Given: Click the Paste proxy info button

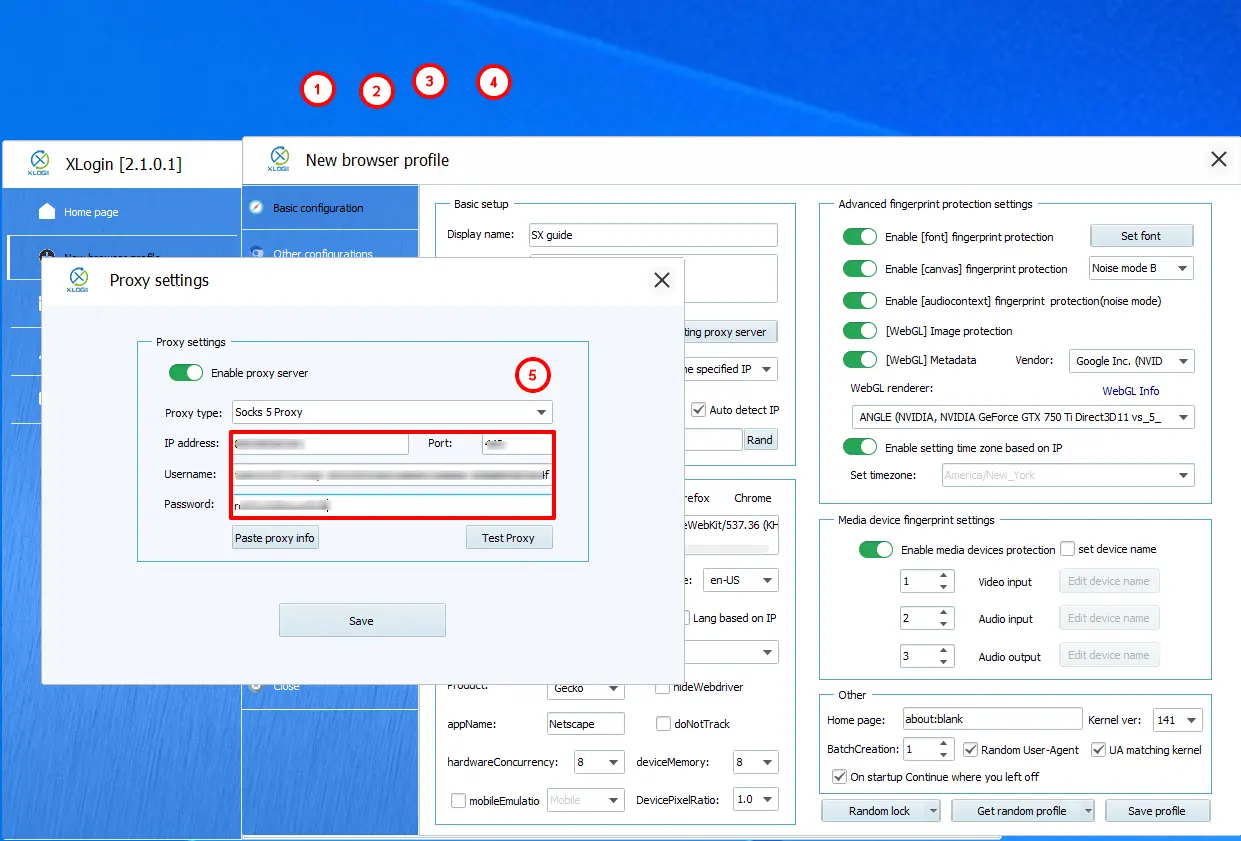Looking at the screenshot, I should point(275,538).
